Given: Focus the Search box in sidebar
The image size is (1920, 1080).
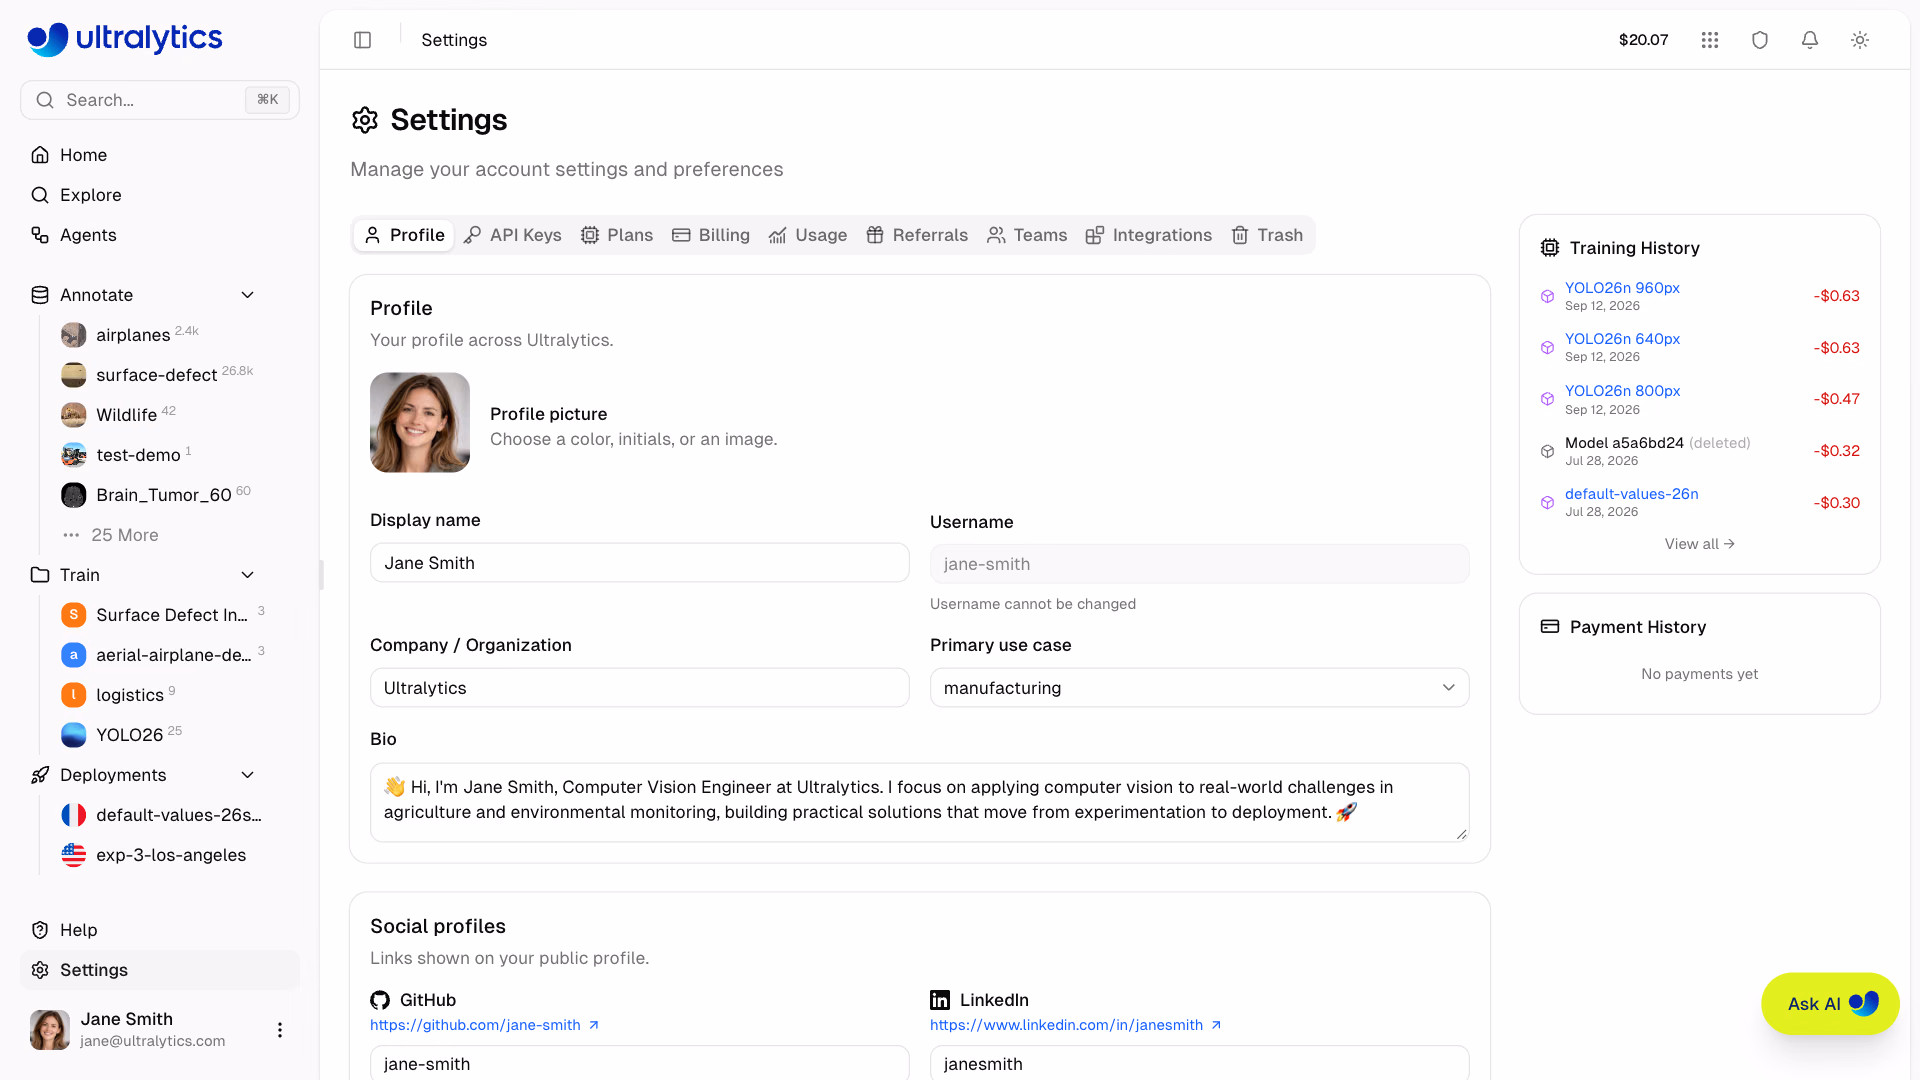Looking at the screenshot, I should pyautogui.click(x=160, y=100).
